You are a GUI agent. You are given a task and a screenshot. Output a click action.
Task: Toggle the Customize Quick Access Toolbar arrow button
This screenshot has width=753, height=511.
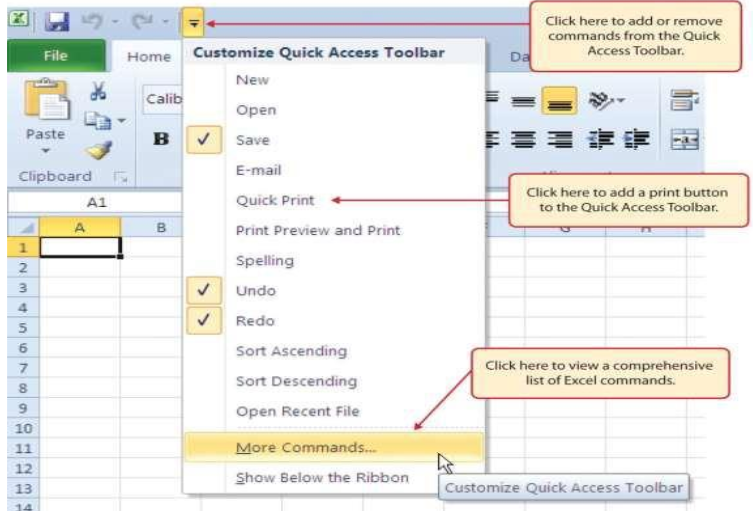click(x=193, y=22)
